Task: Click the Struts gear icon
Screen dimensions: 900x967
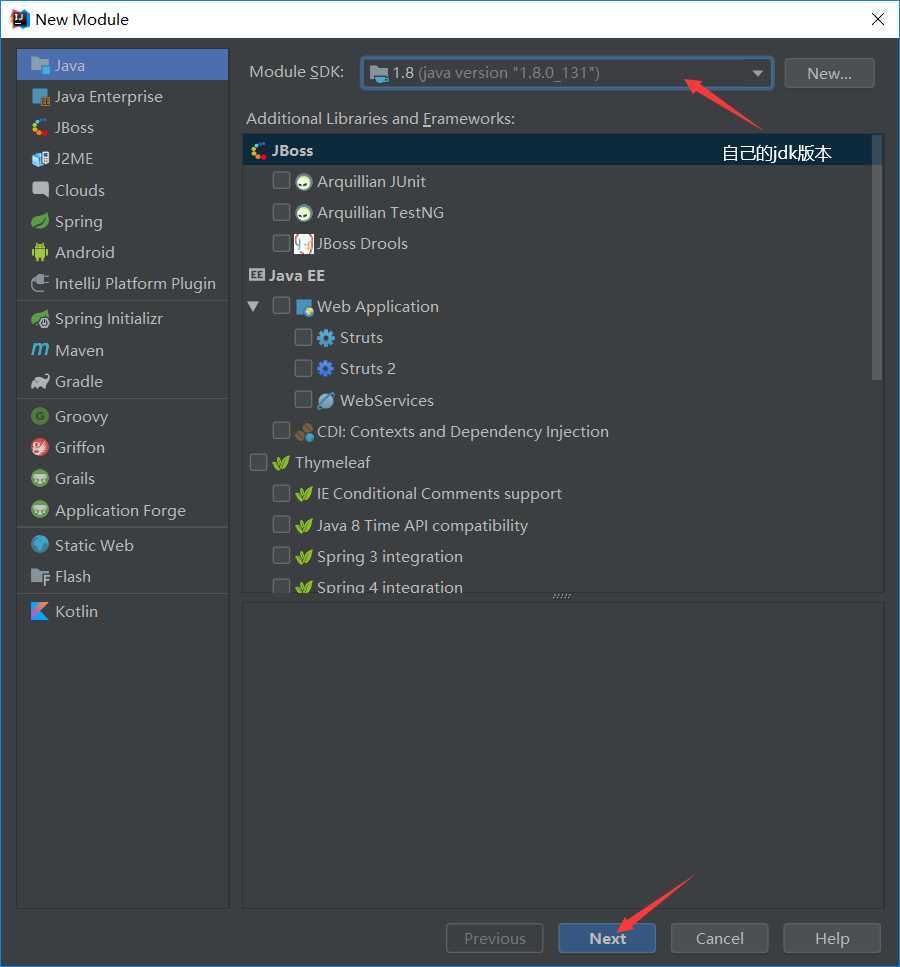Action: point(325,338)
